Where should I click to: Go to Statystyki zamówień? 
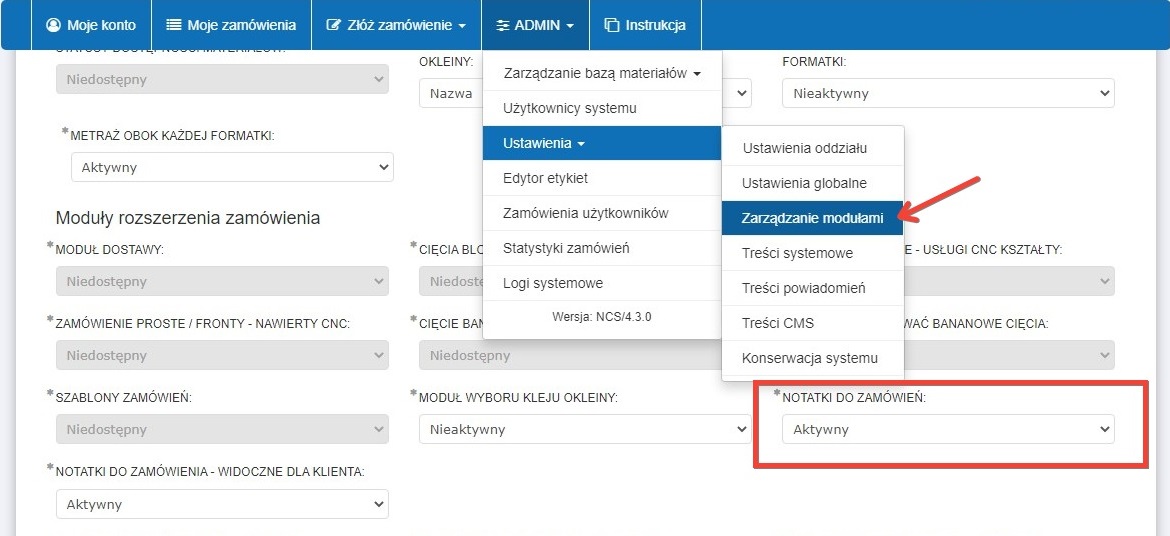(x=566, y=248)
